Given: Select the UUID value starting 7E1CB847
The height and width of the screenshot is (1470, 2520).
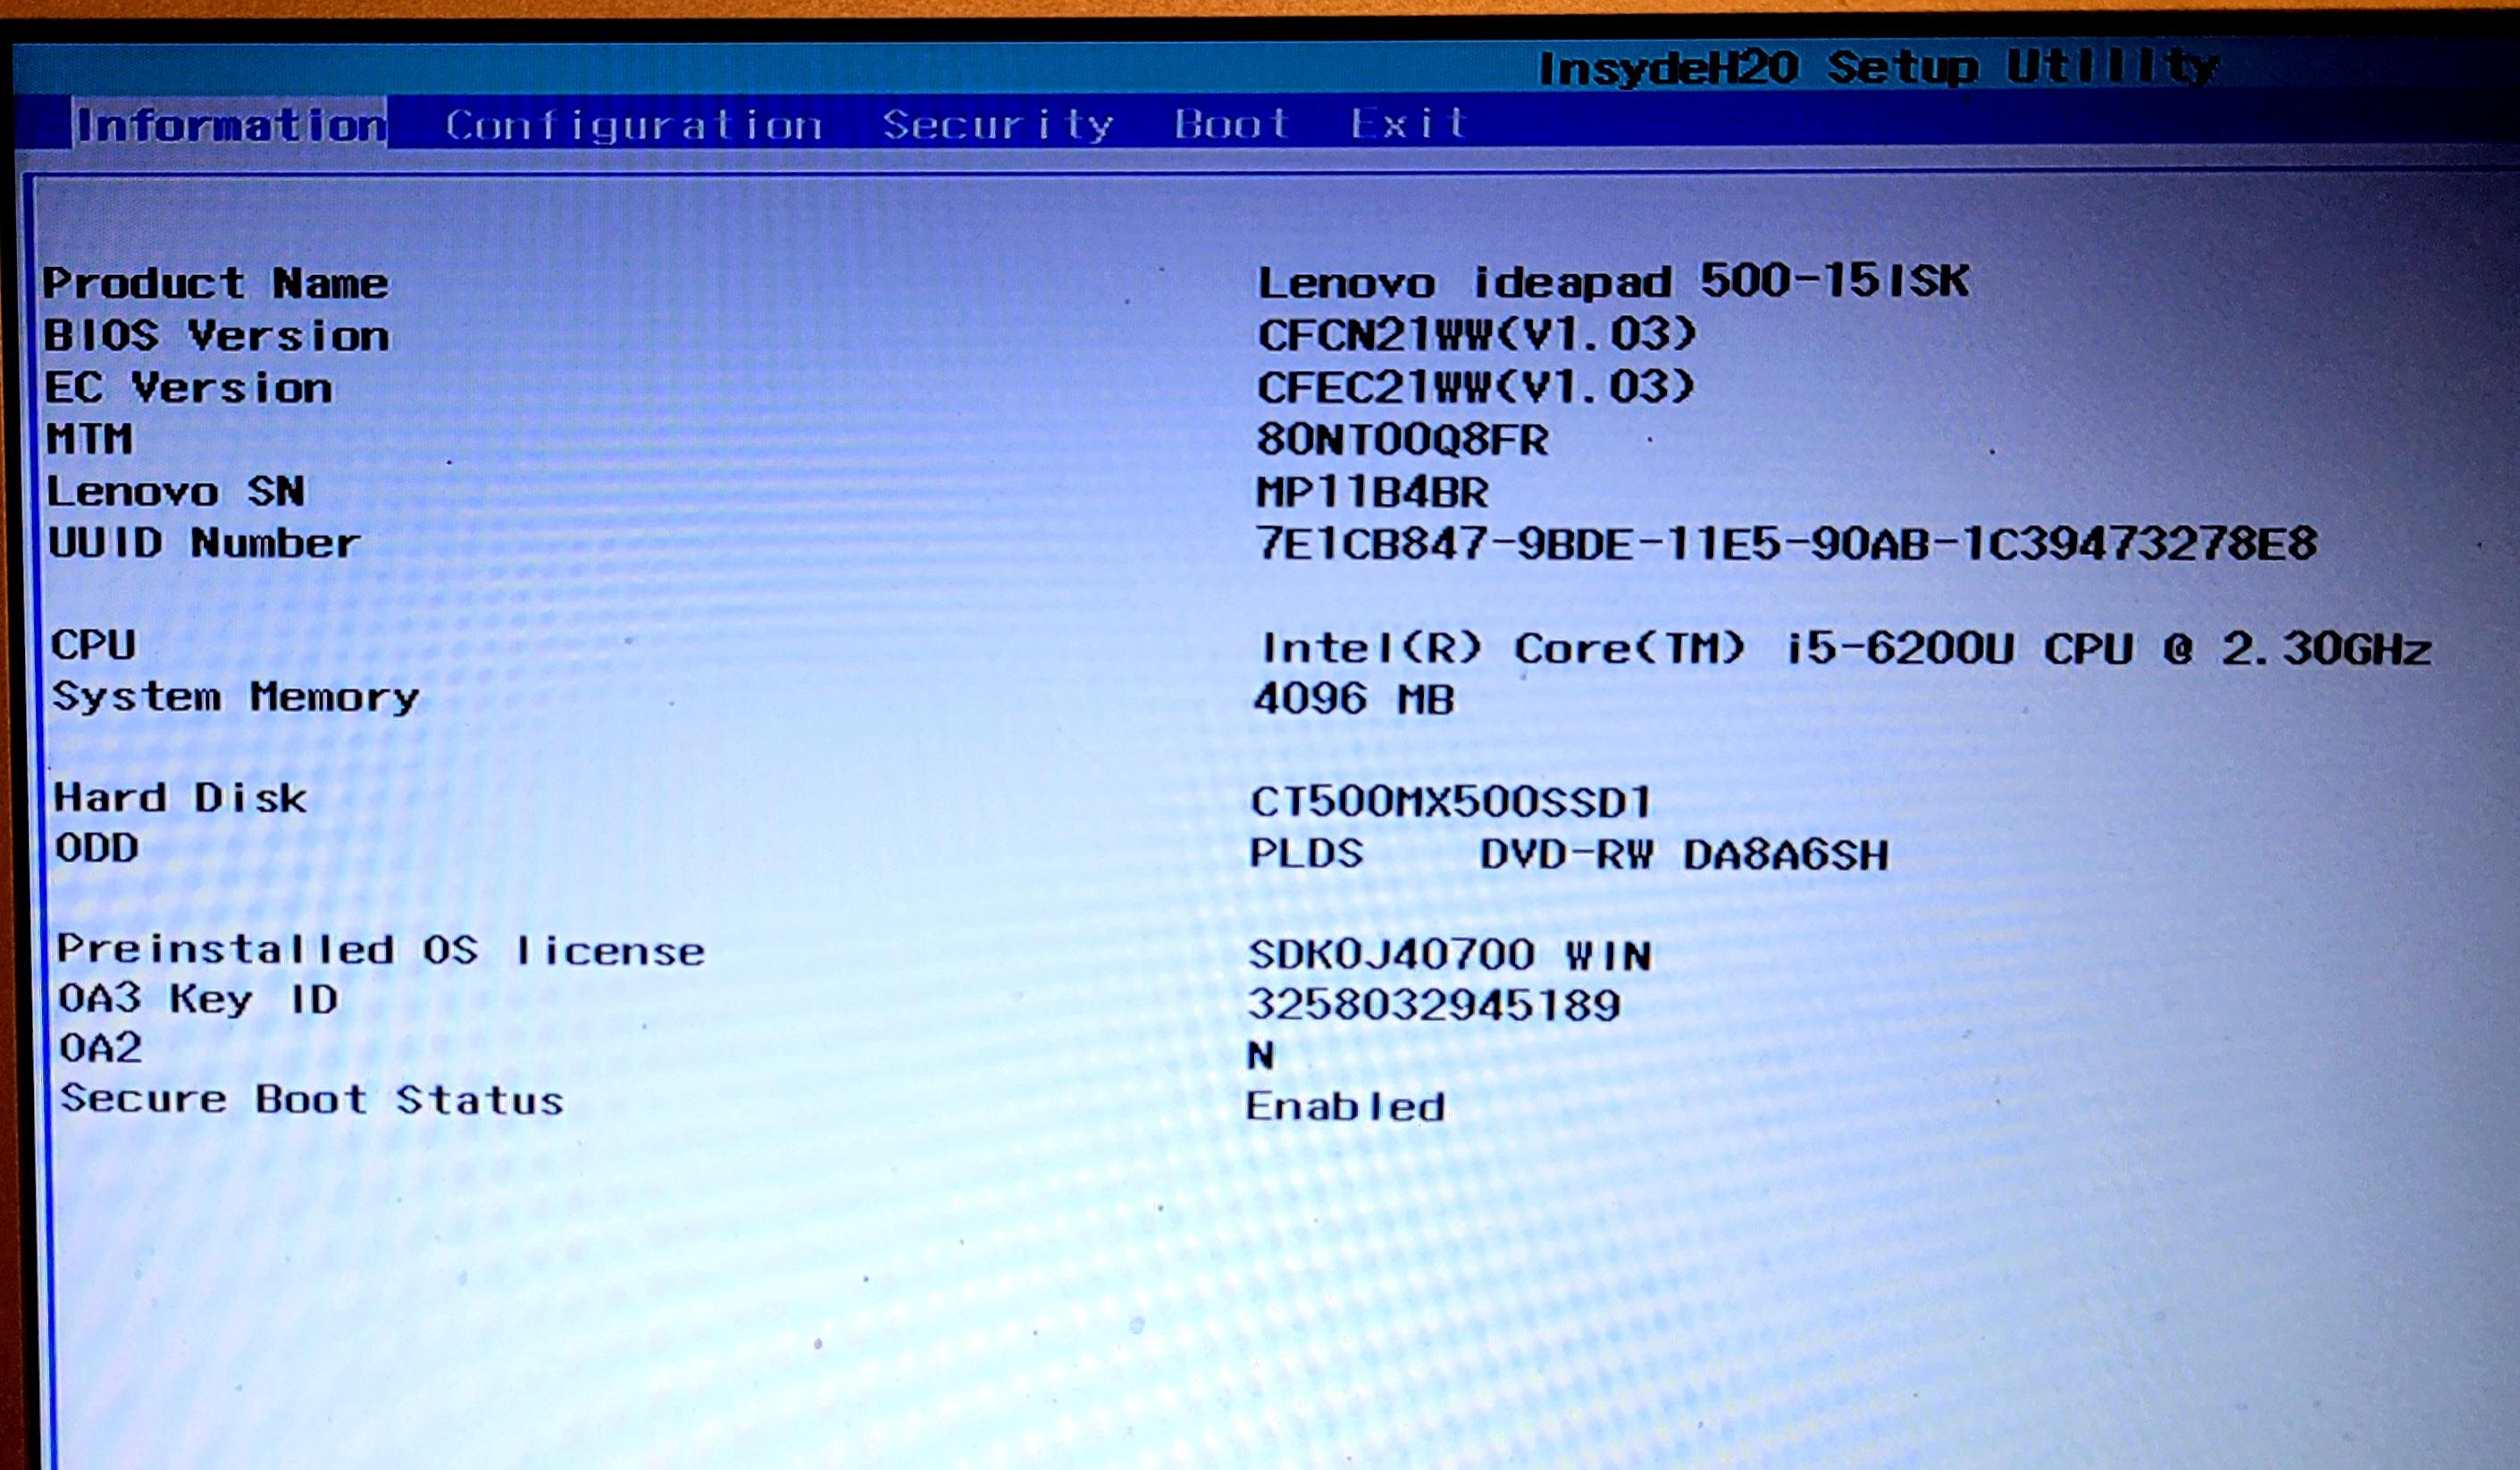Looking at the screenshot, I should click(1786, 544).
